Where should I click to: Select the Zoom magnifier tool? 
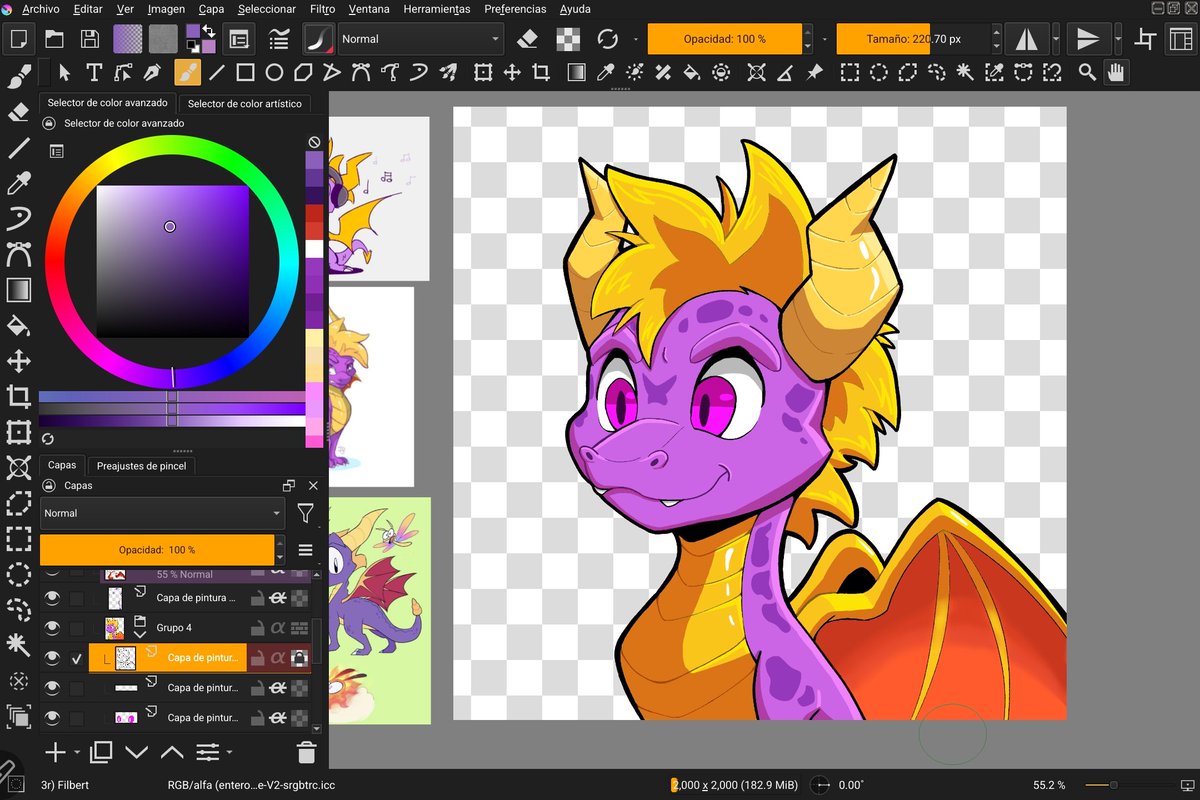1087,72
